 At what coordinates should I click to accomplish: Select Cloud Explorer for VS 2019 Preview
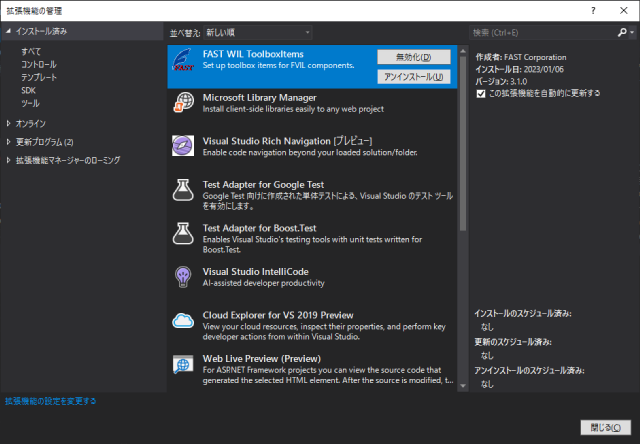click(x=278, y=315)
